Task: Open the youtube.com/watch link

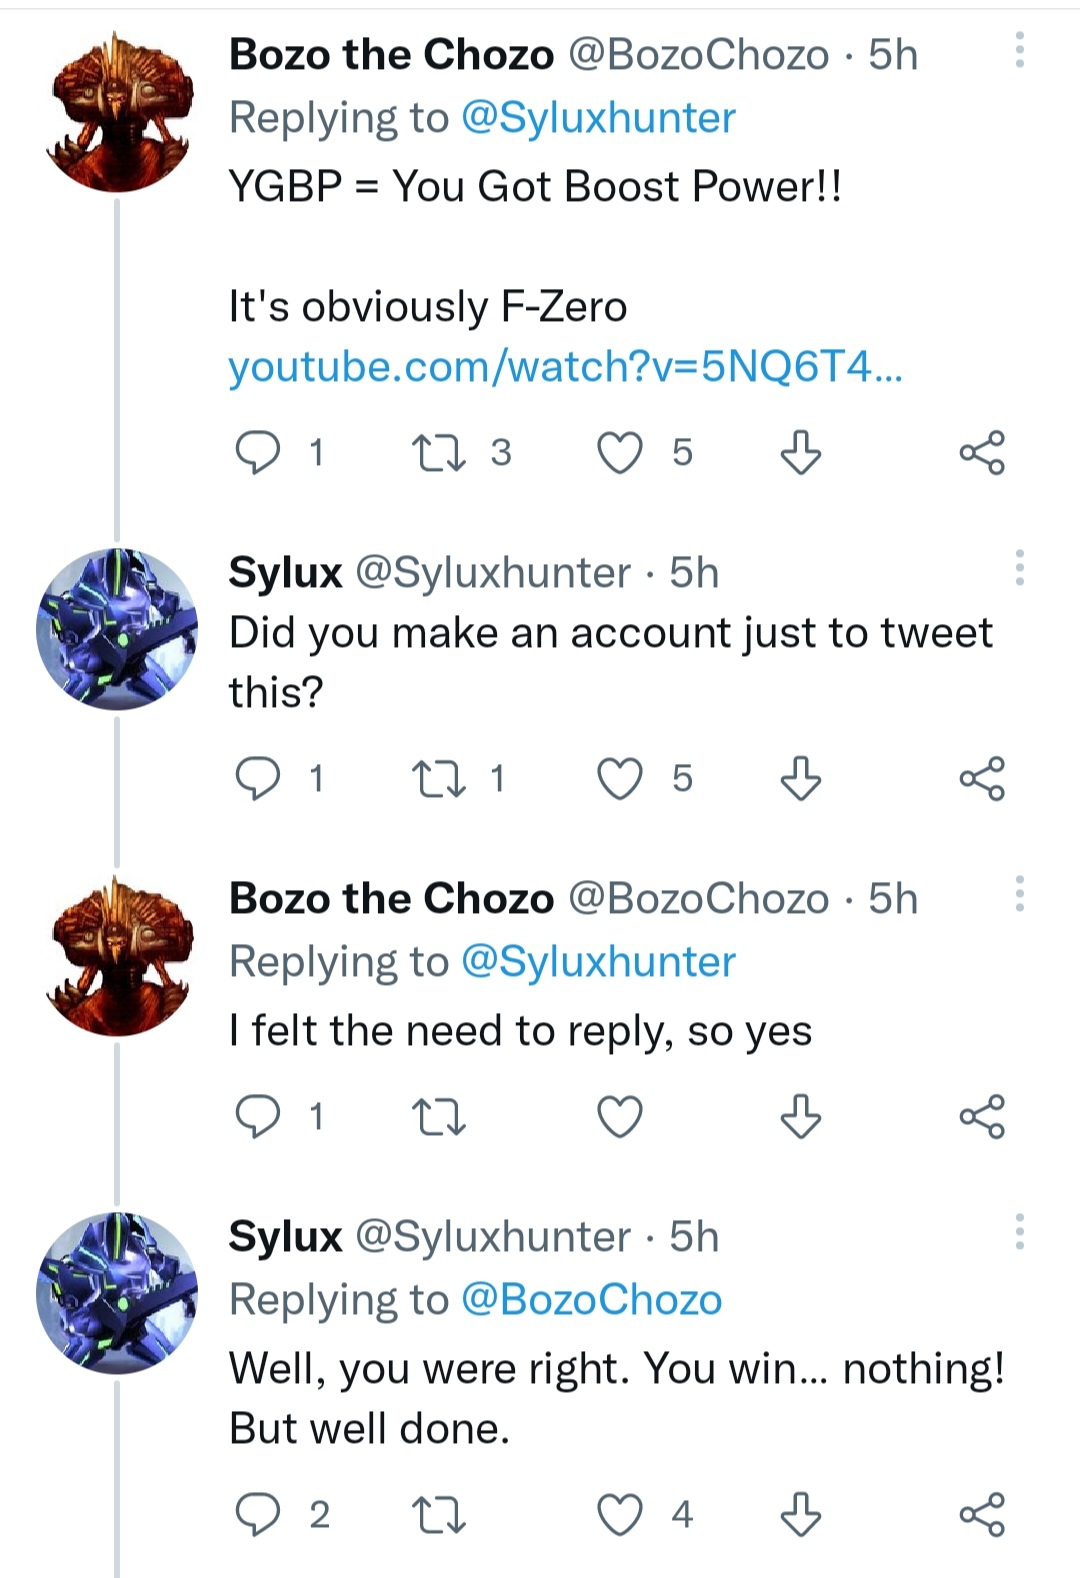Action: (x=565, y=367)
